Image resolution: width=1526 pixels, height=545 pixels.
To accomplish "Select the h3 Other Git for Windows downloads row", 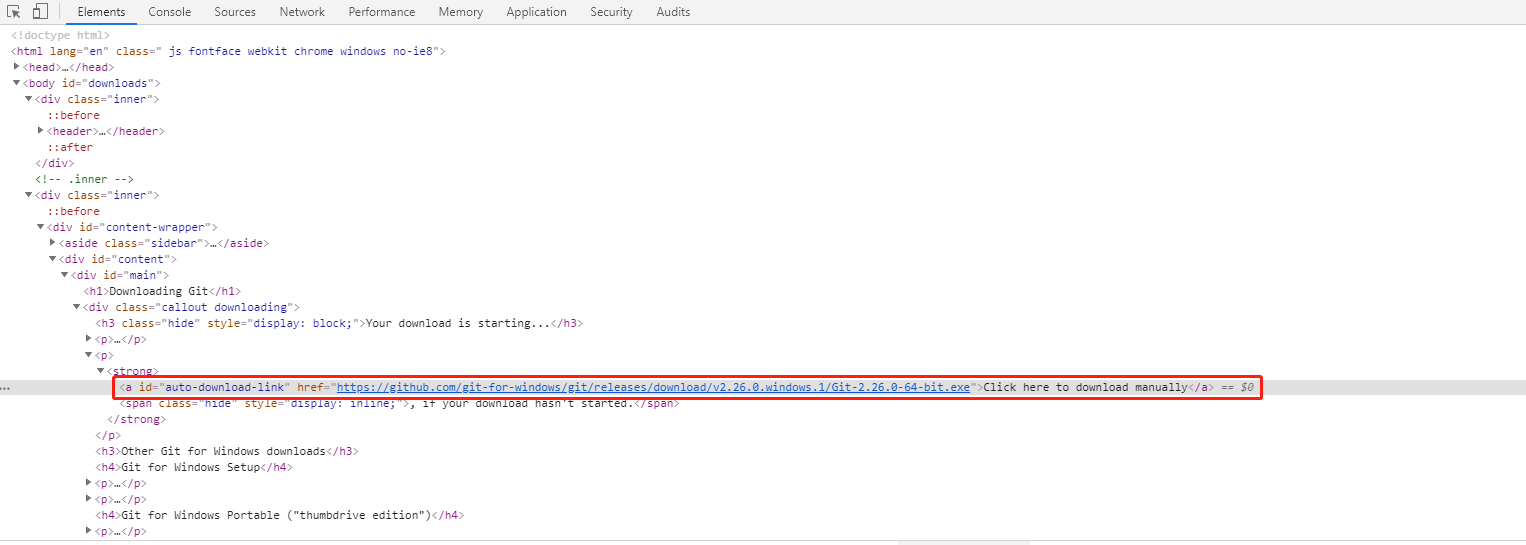I will pyautogui.click(x=227, y=451).
